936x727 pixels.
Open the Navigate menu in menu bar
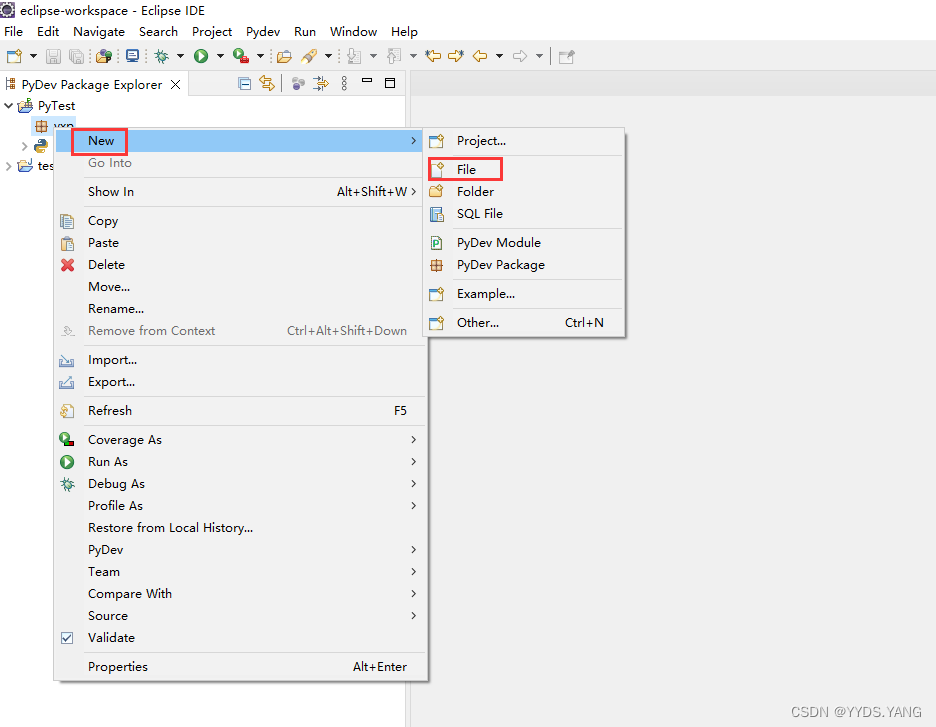pos(99,32)
